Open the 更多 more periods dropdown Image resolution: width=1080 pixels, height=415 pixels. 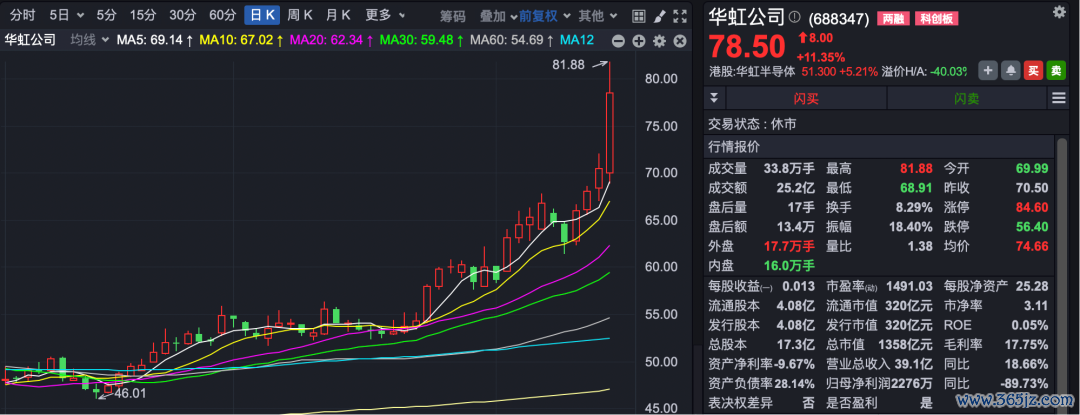384,15
